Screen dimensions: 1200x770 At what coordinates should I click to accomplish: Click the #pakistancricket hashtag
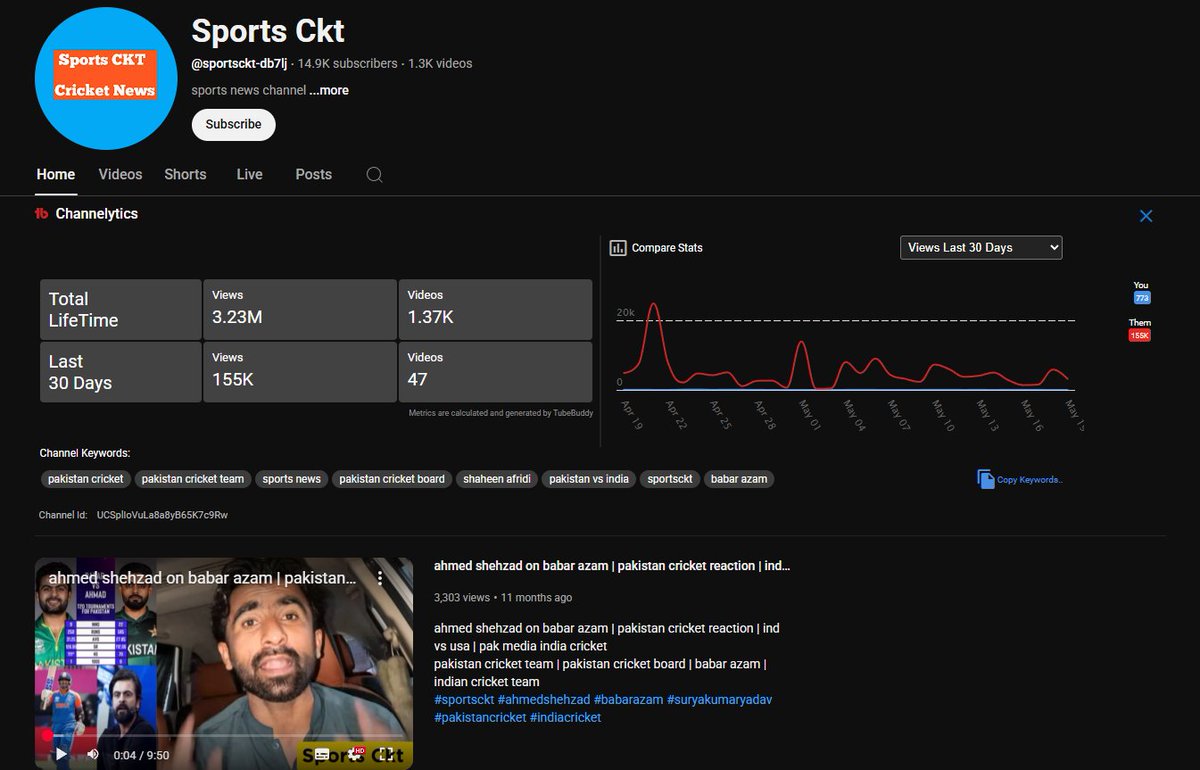click(480, 718)
